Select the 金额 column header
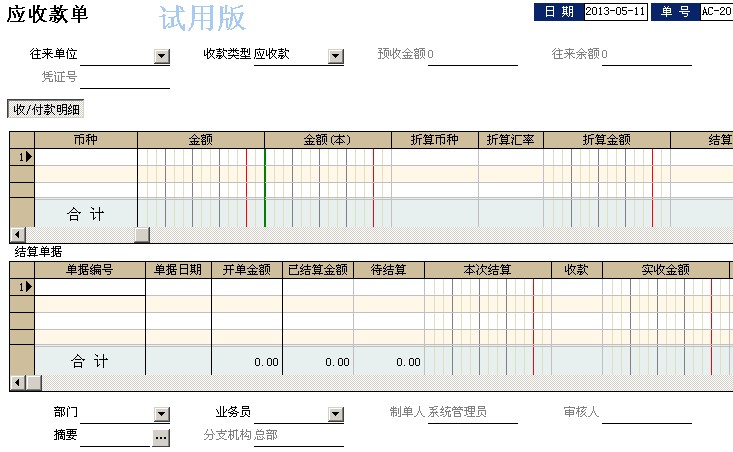The height and width of the screenshot is (452, 733). point(201,140)
